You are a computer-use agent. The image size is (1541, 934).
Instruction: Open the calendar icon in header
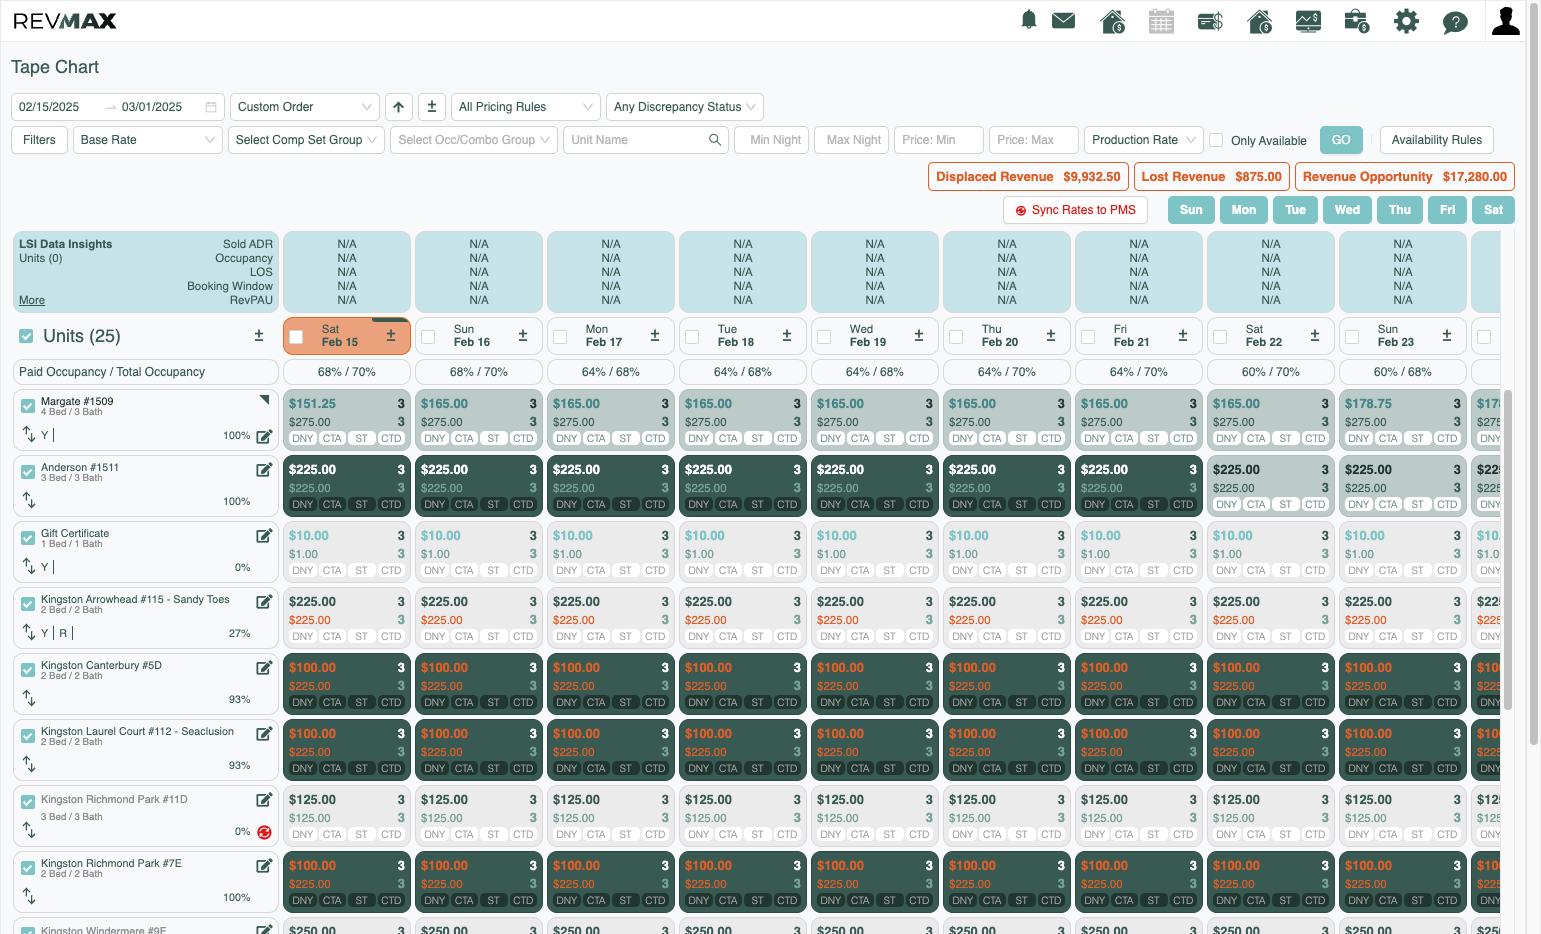[1161, 21]
